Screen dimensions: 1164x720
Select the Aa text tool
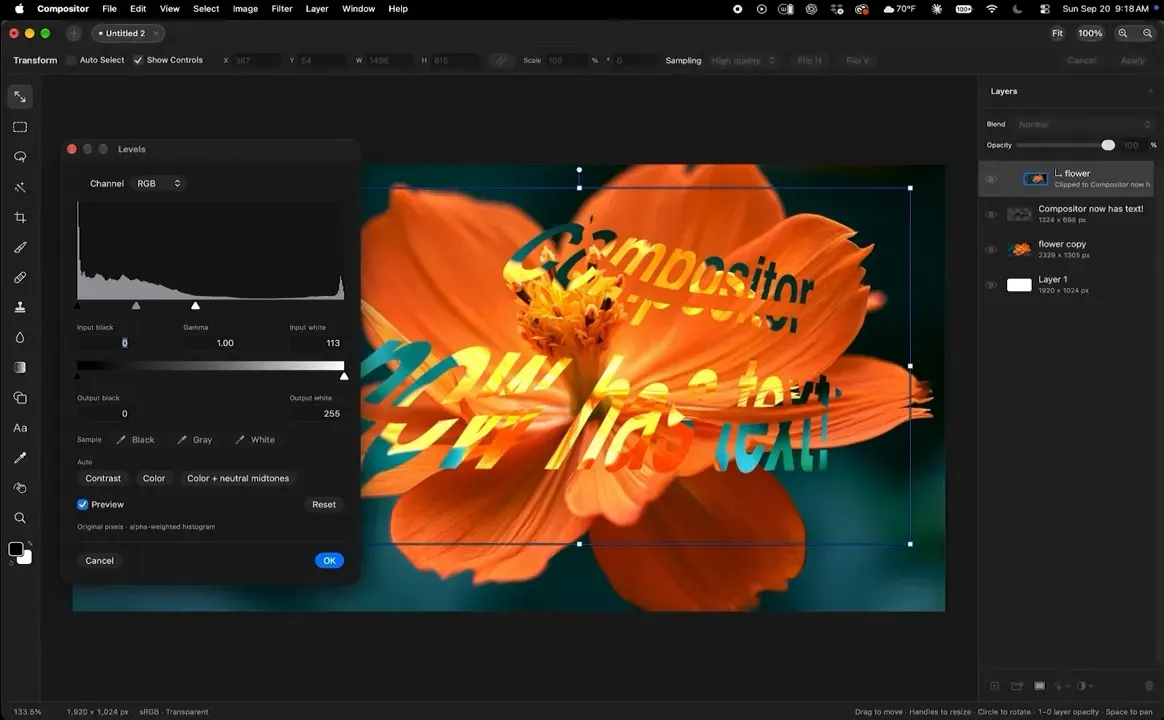pyautogui.click(x=20, y=428)
